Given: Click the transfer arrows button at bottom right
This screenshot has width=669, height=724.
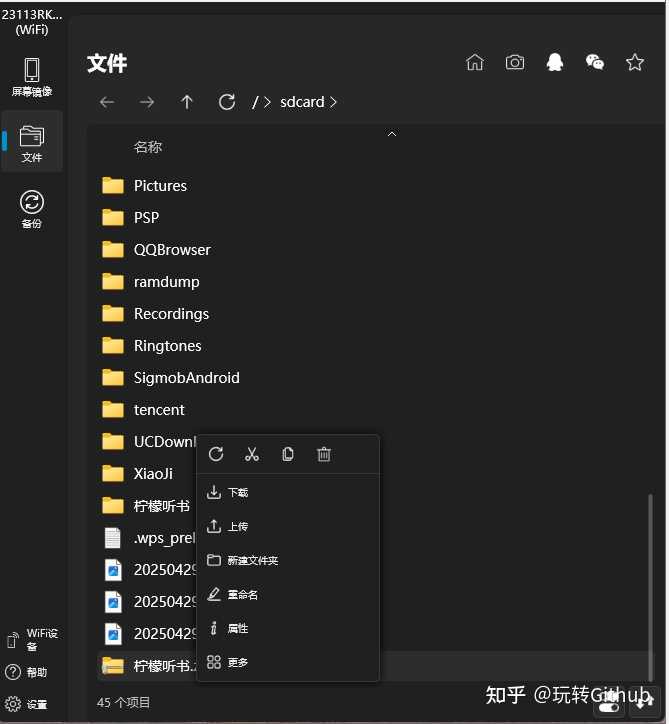Looking at the screenshot, I should pos(641,704).
